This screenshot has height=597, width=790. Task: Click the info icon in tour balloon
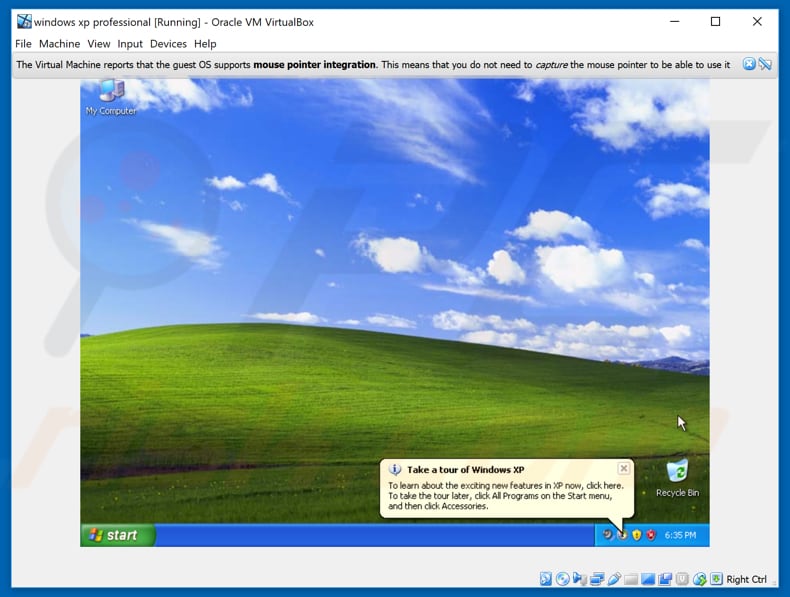pyautogui.click(x=395, y=470)
